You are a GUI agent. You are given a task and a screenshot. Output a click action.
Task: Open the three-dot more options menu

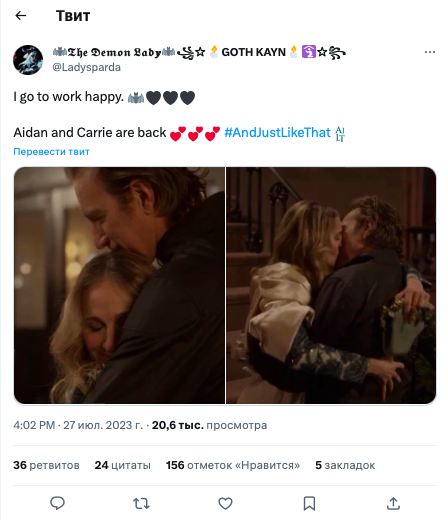point(430,52)
